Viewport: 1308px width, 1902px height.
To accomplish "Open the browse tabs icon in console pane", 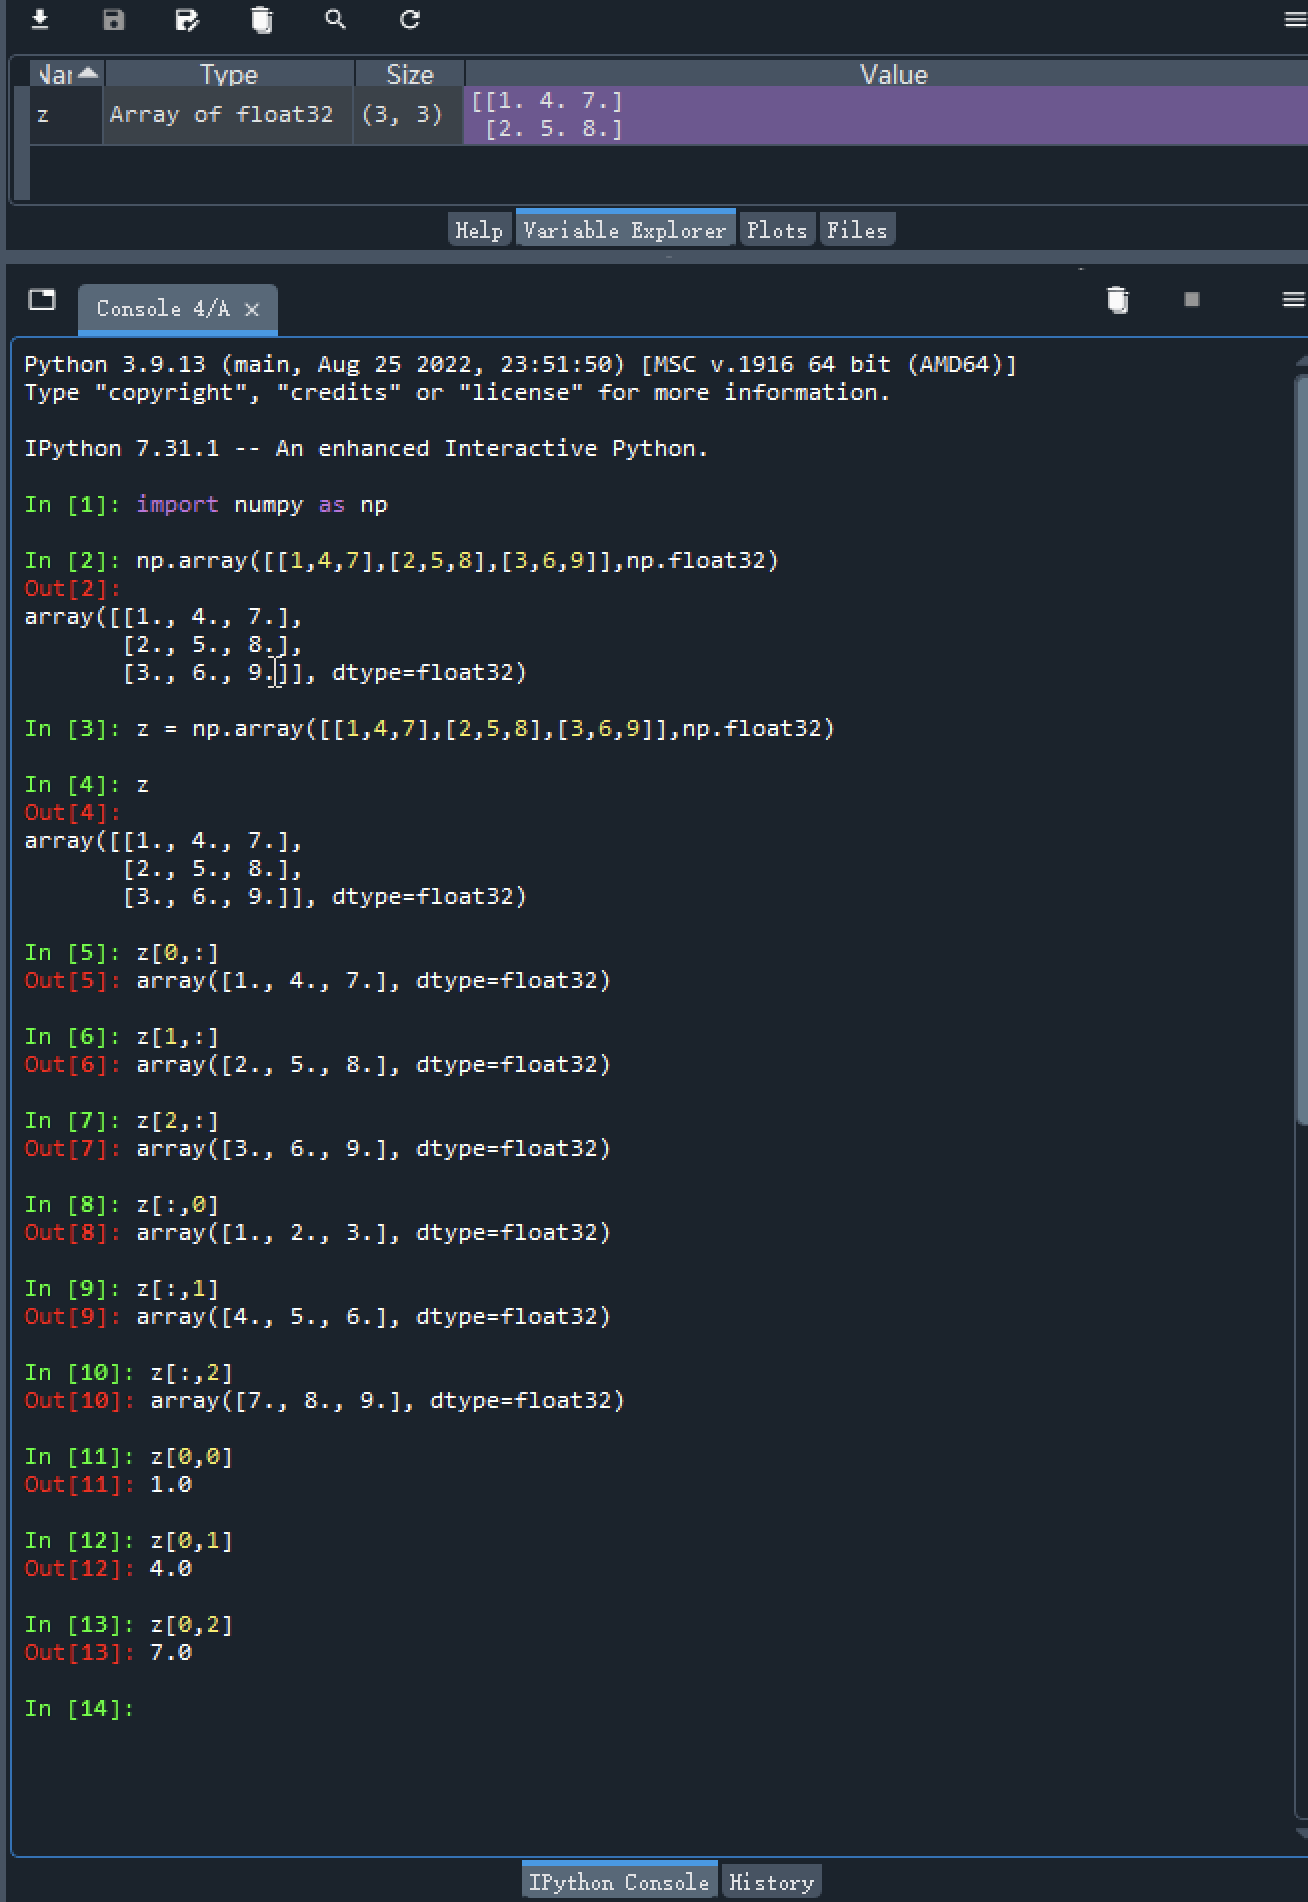I will [42, 299].
